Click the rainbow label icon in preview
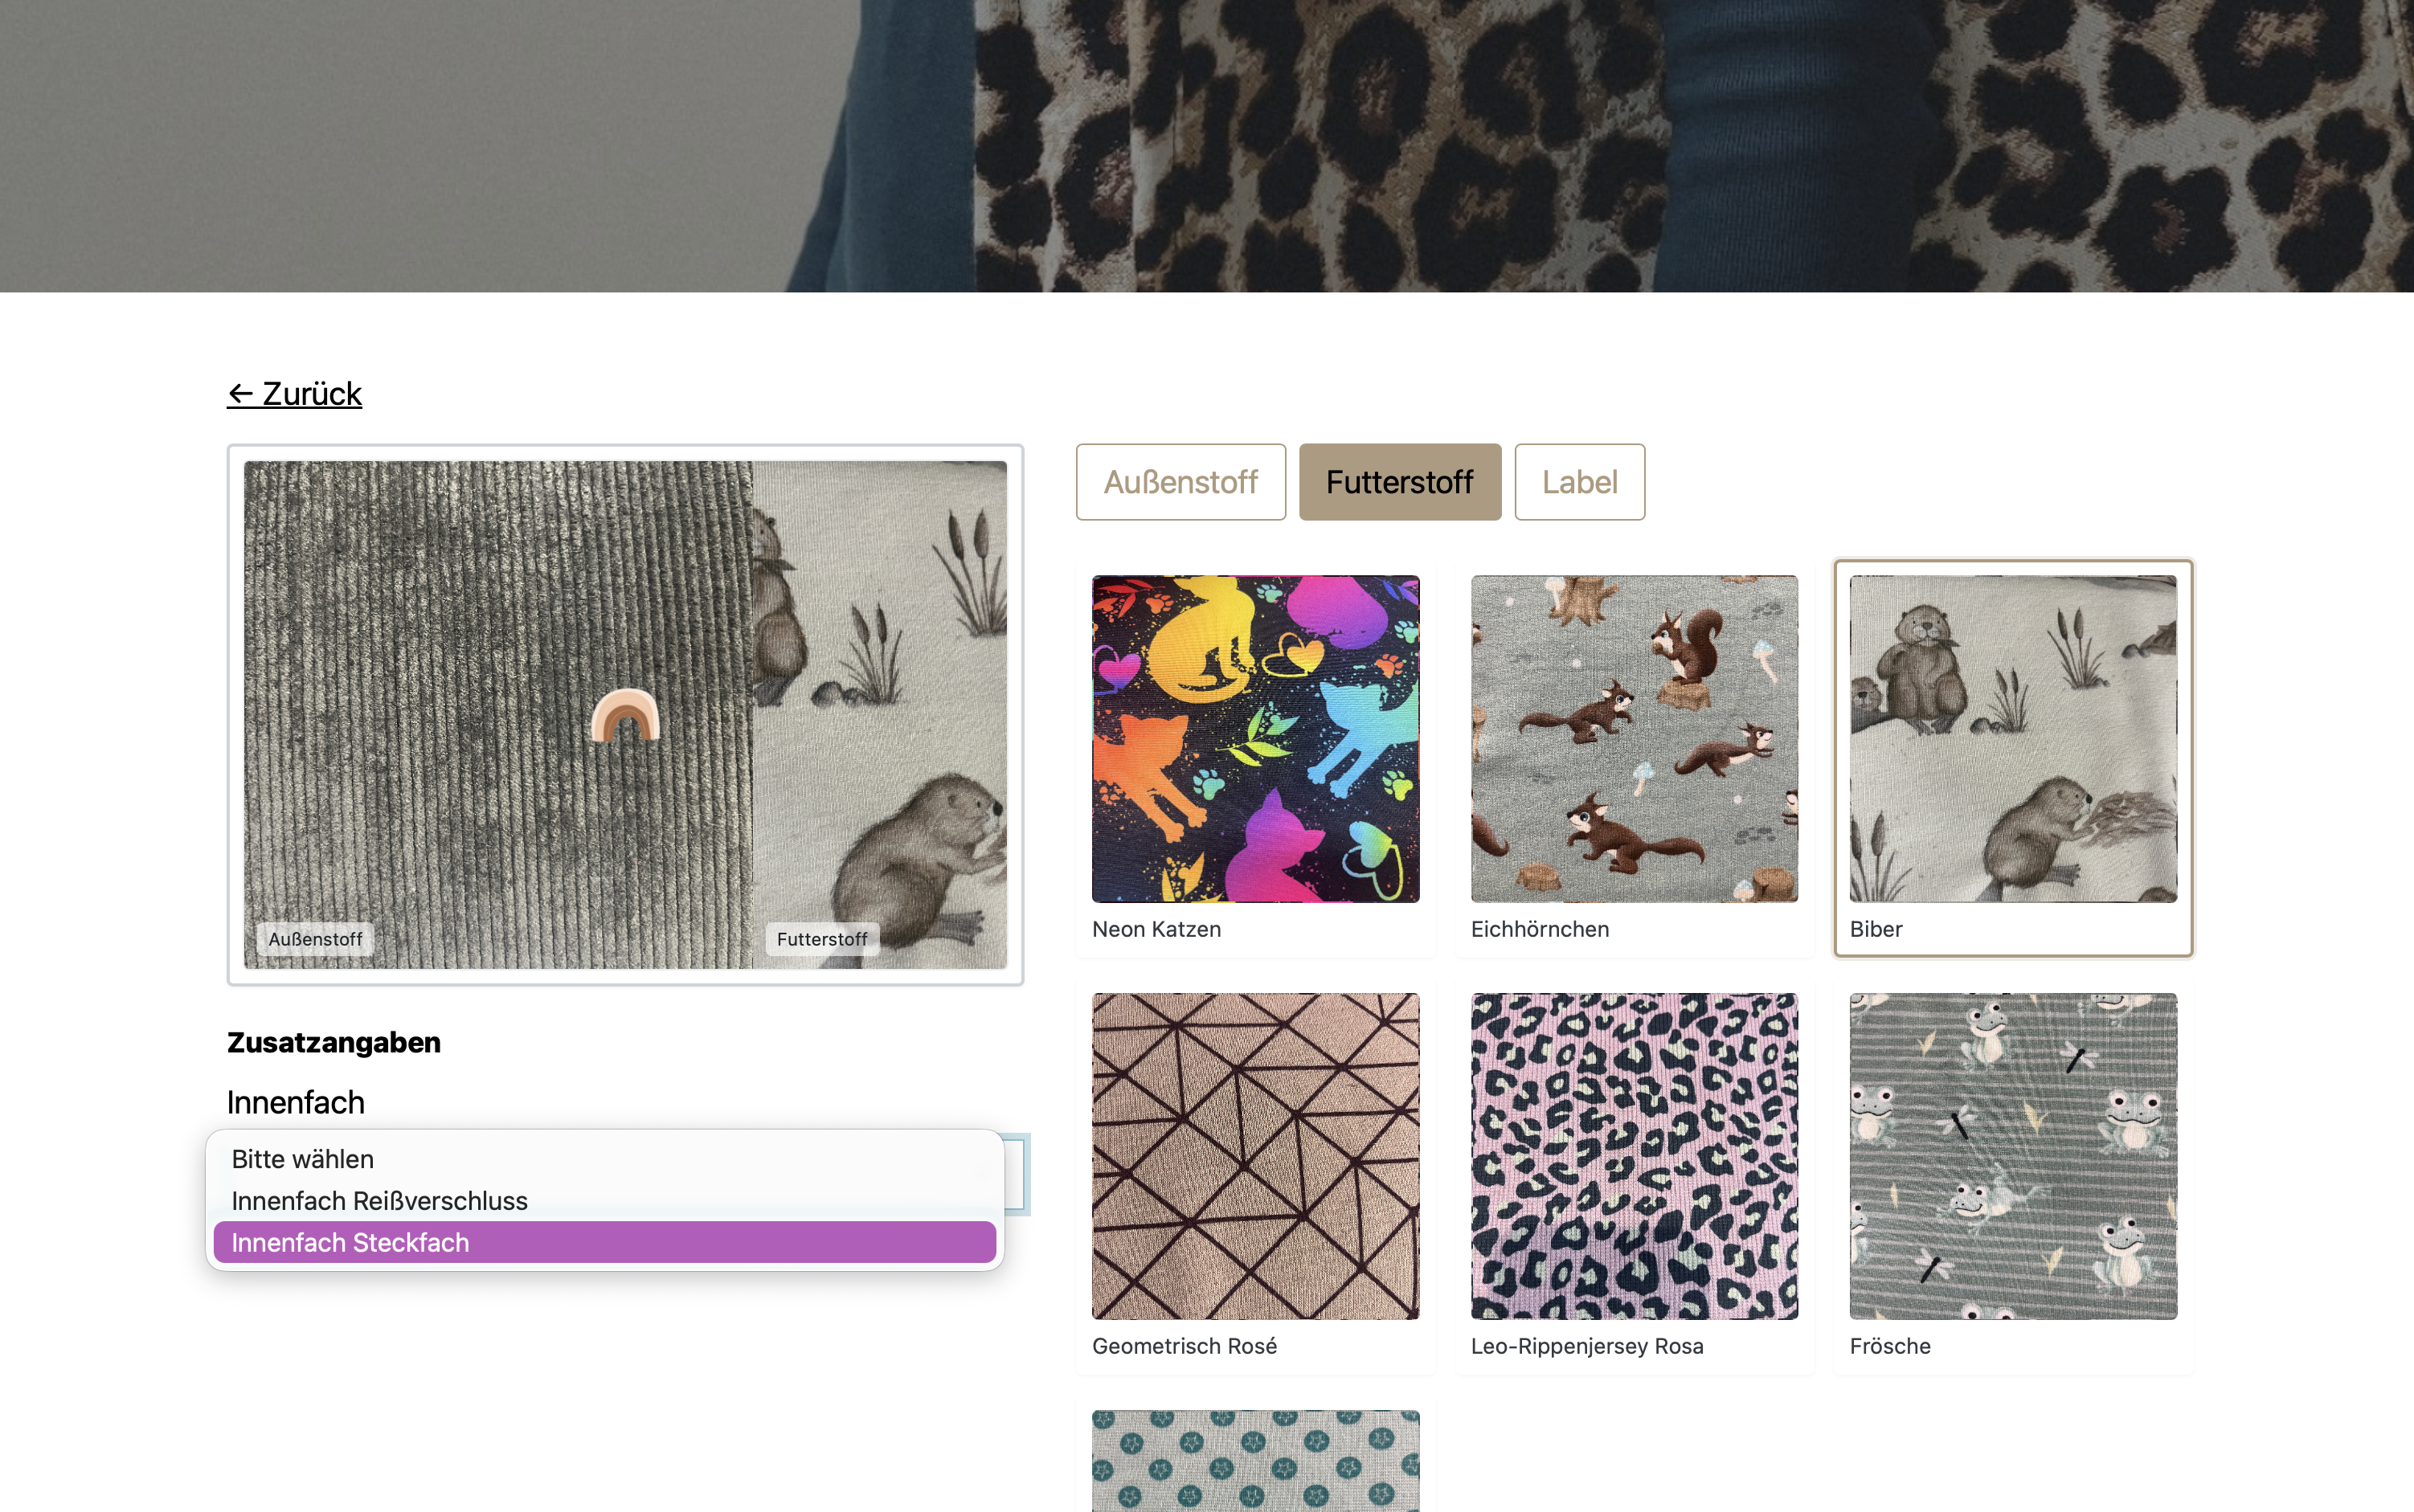Viewport: 2414px width, 1512px height. [625, 715]
